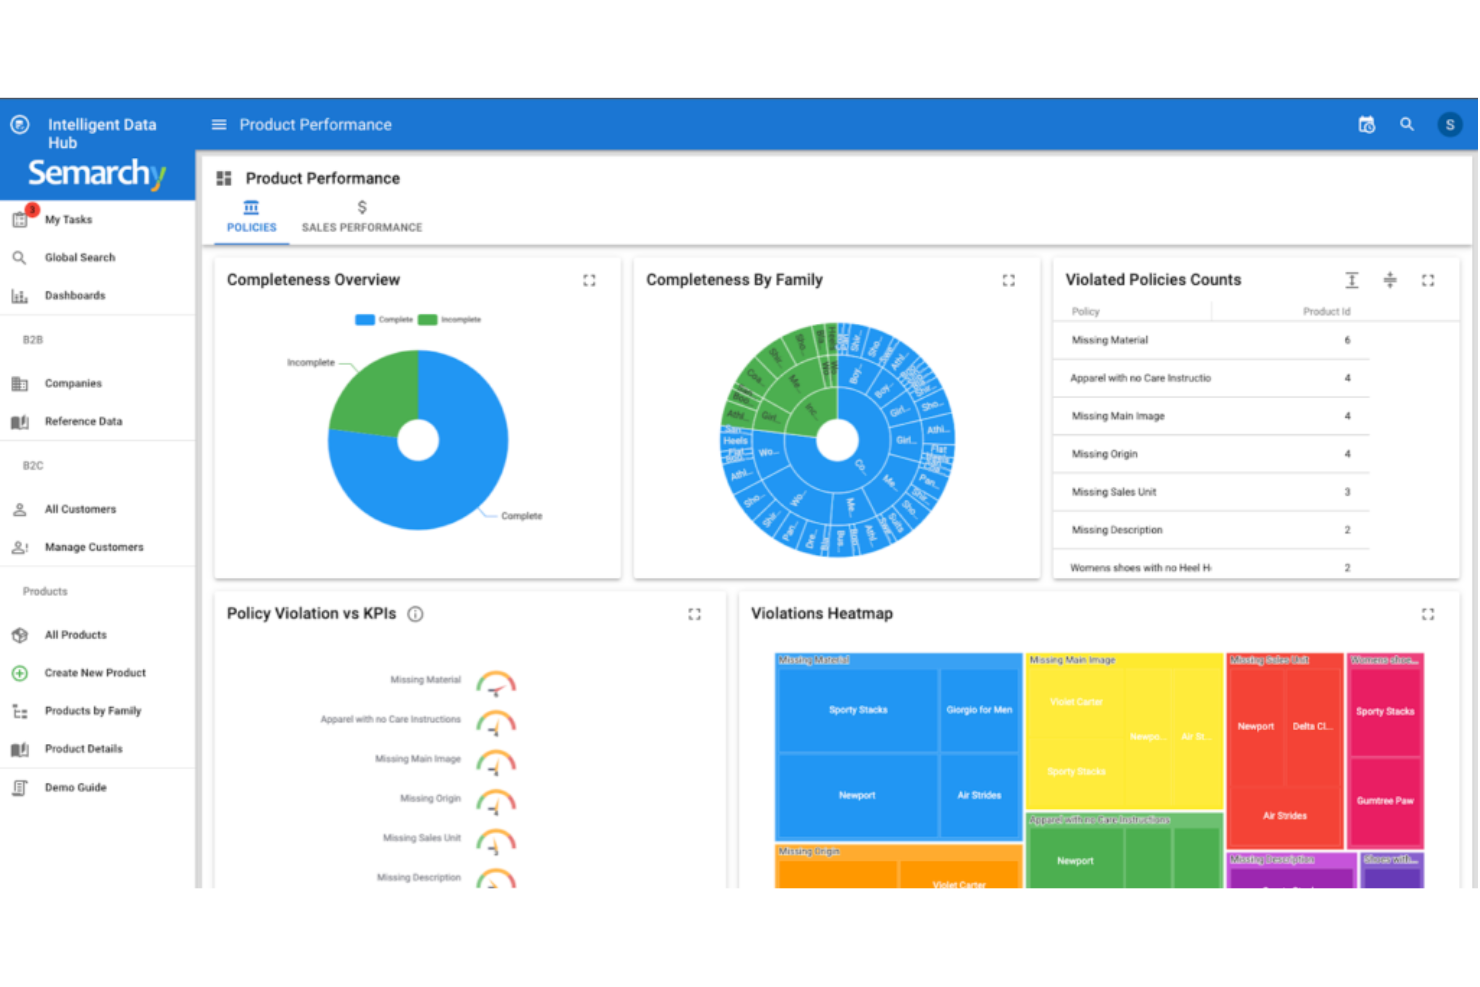Open the Demo Guide sidebar item
The width and height of the screenshot is (1480, 987).
[75, 787]
